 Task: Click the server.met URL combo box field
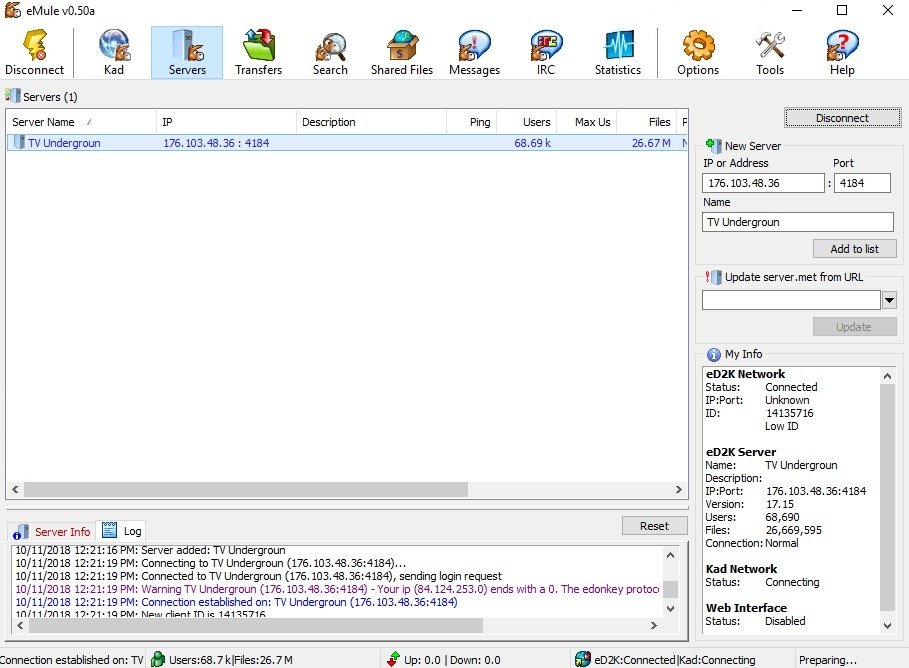[791, 300]
